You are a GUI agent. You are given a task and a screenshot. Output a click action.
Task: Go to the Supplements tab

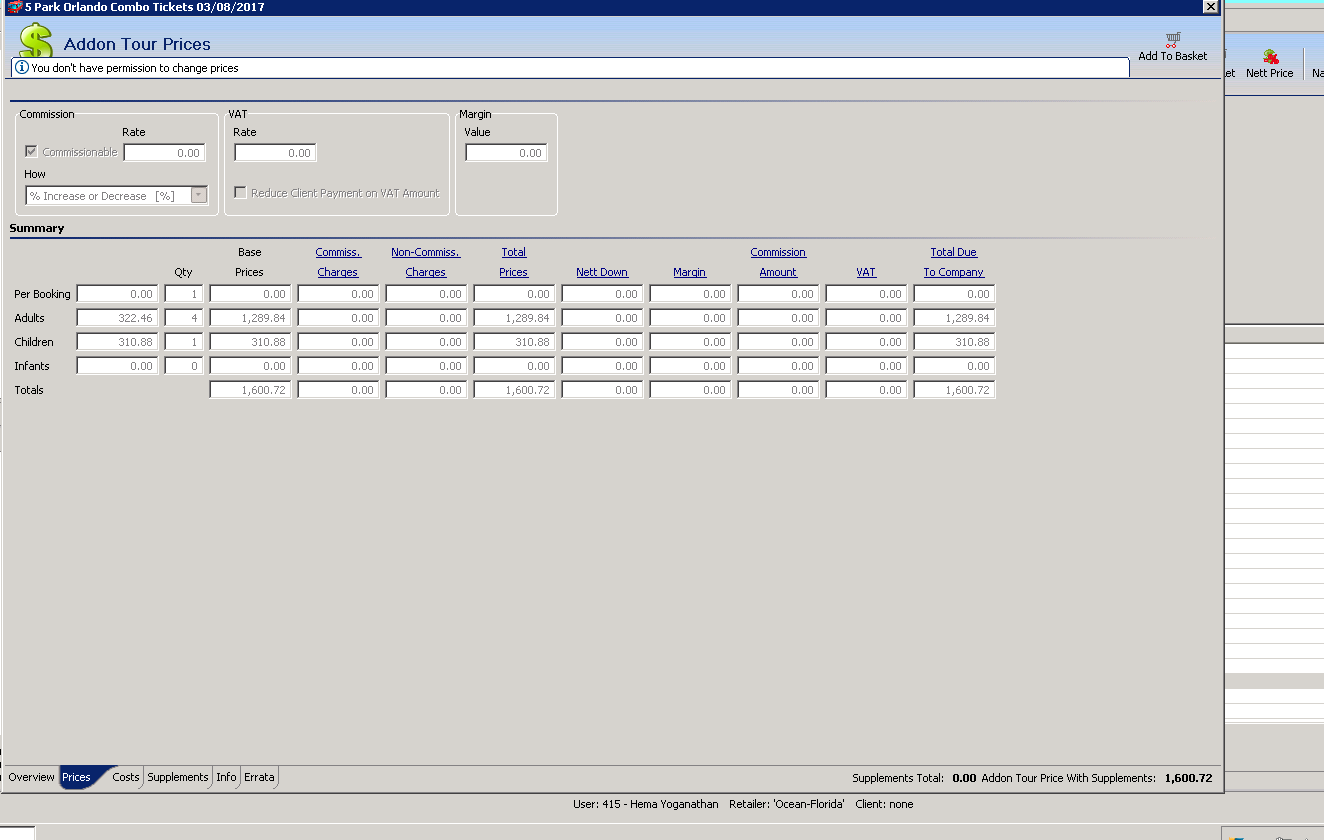click(178, 777)
